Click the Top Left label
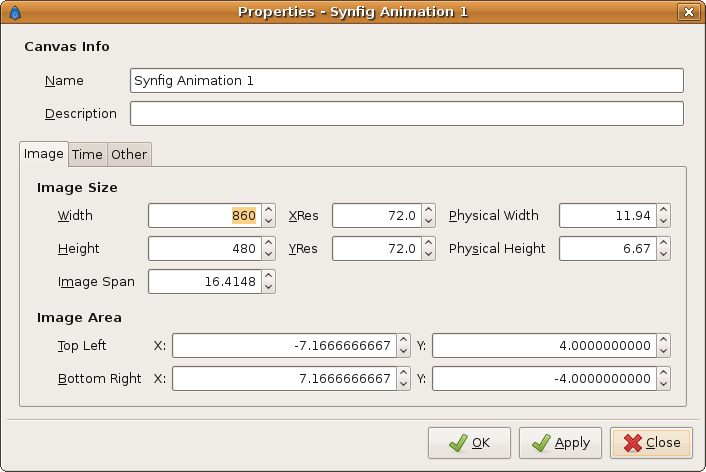 click(82, 346)
